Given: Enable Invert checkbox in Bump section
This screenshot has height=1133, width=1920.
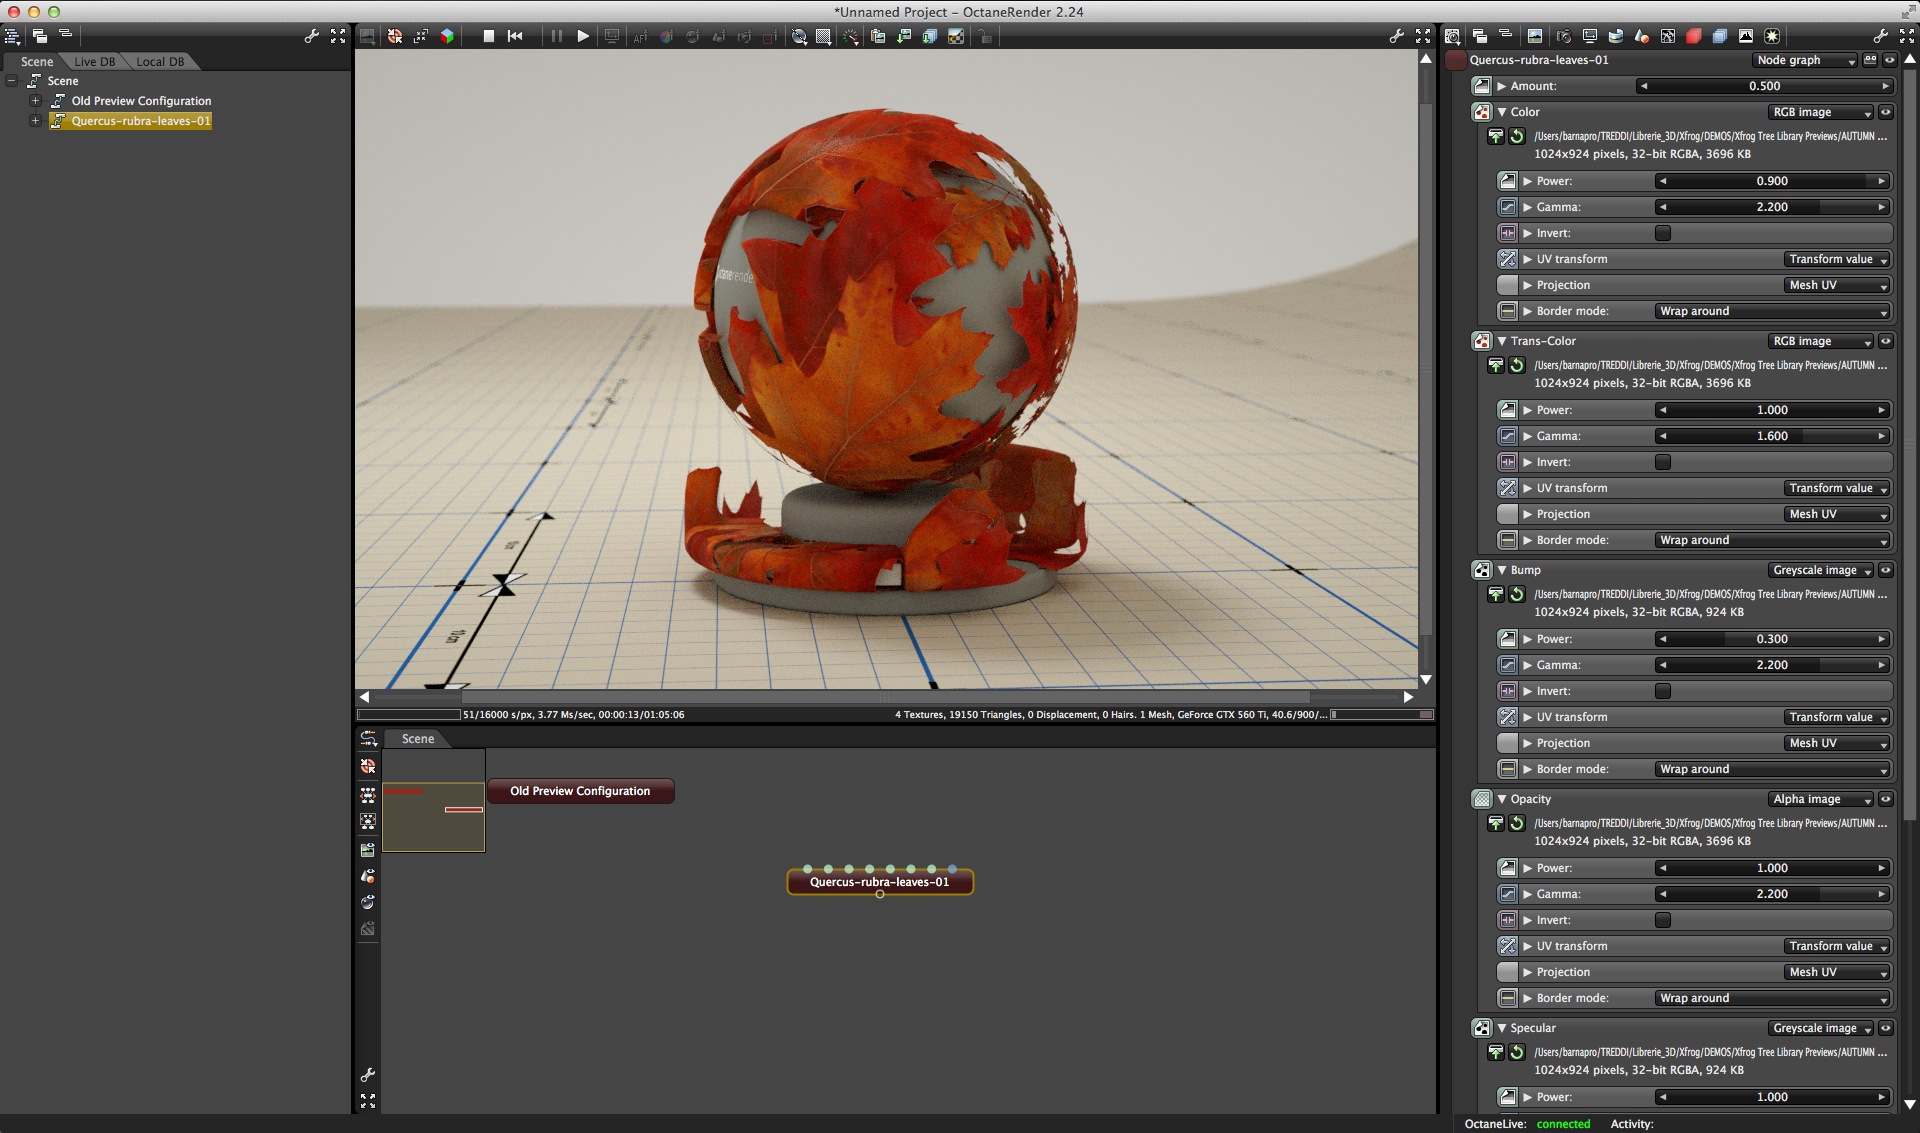Looking at the screenshot, I should [1663, 691].
